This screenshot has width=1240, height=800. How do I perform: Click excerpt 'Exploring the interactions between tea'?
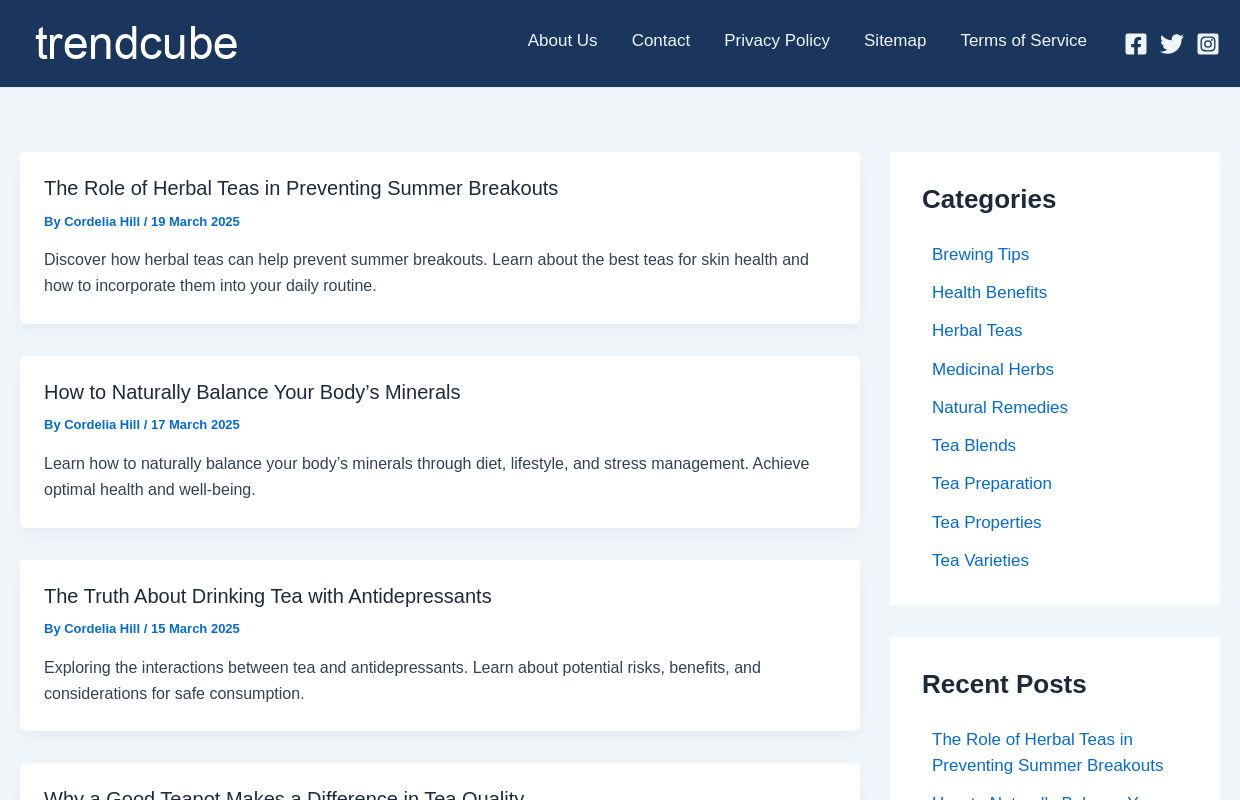pos(402,681)
